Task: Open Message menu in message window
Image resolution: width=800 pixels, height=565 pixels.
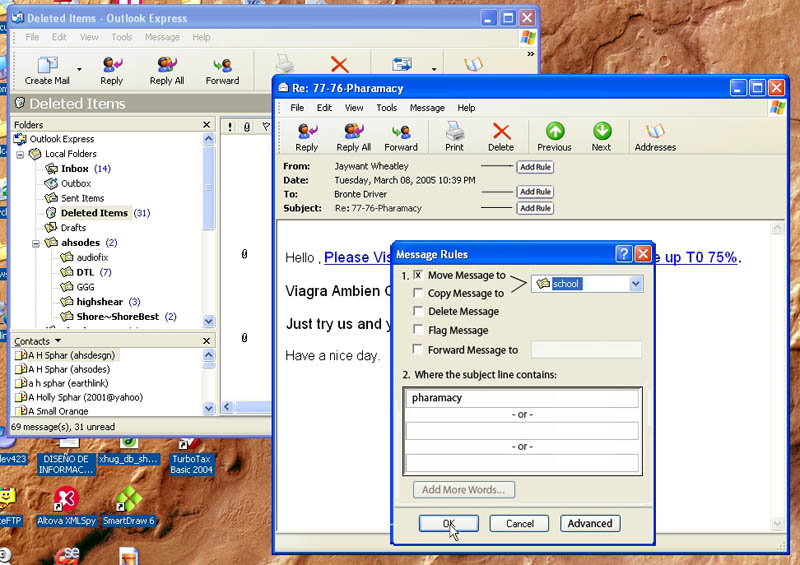Action: 427,108
